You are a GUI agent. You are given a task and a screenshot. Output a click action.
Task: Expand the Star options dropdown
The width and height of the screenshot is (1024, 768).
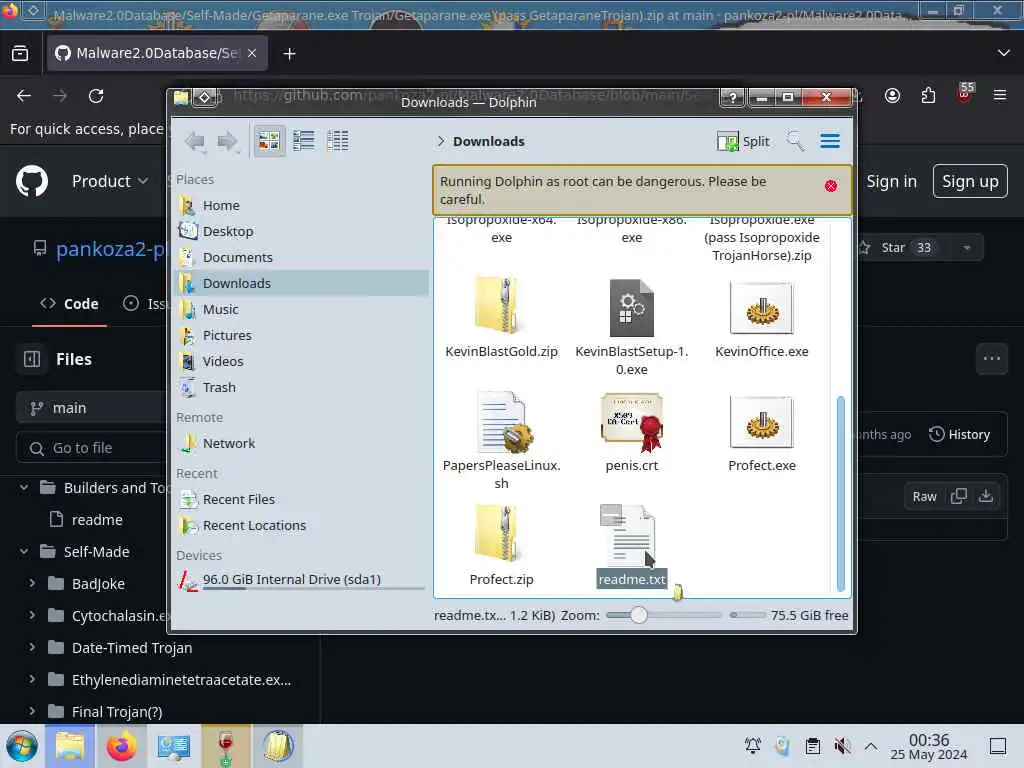(967, 248)
